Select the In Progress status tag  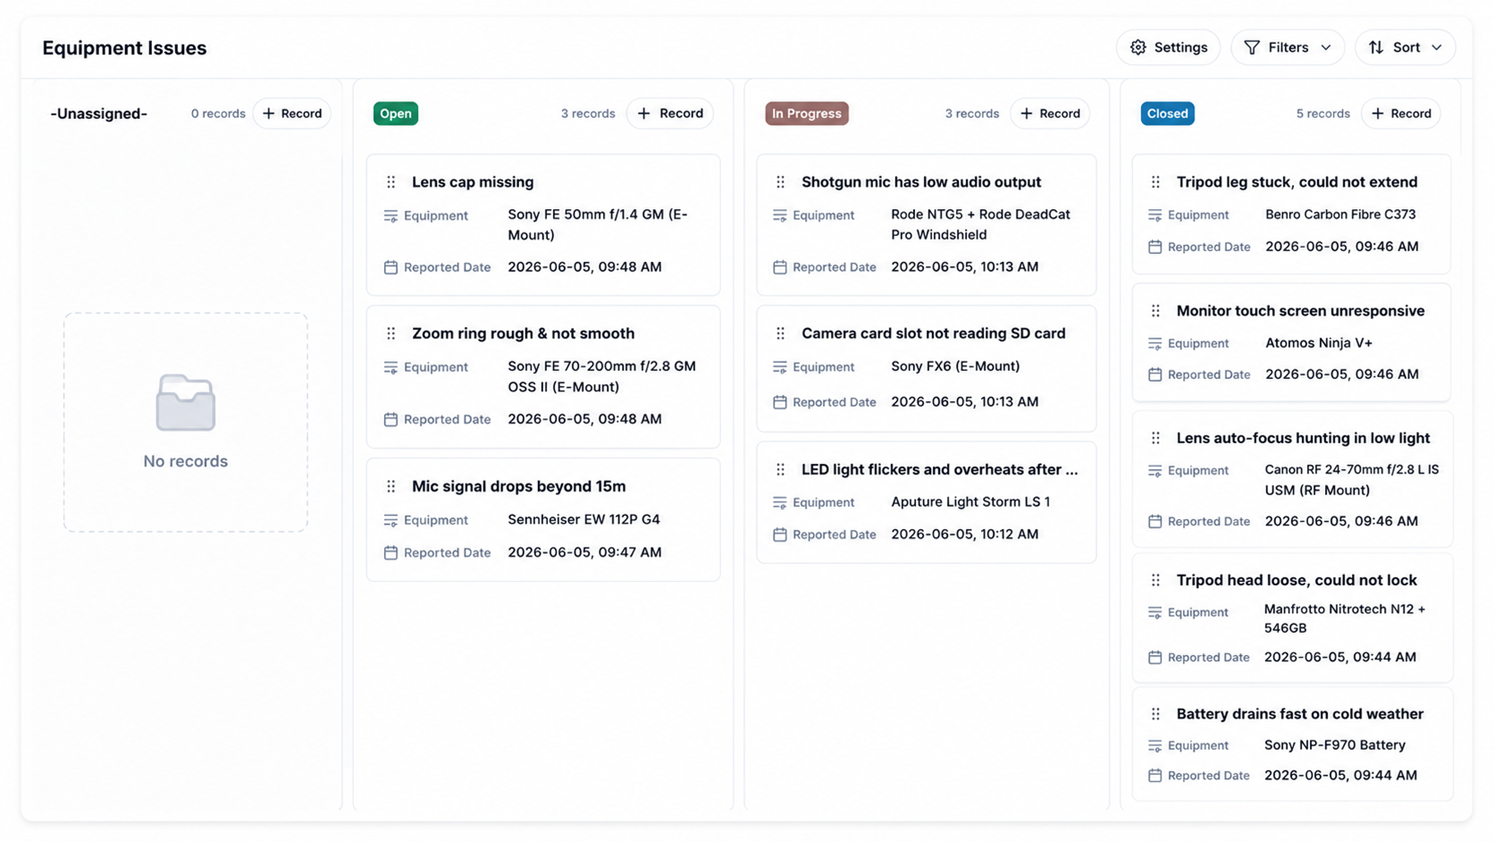tap(807, 114)
